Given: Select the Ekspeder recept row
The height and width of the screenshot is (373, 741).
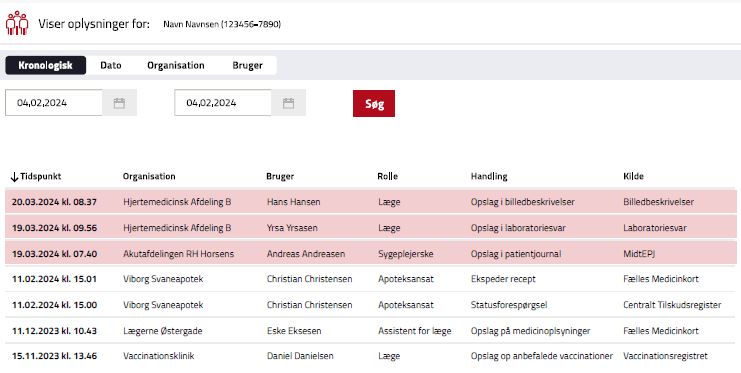Looking at the screenshot, I should [x=370, y=279].
